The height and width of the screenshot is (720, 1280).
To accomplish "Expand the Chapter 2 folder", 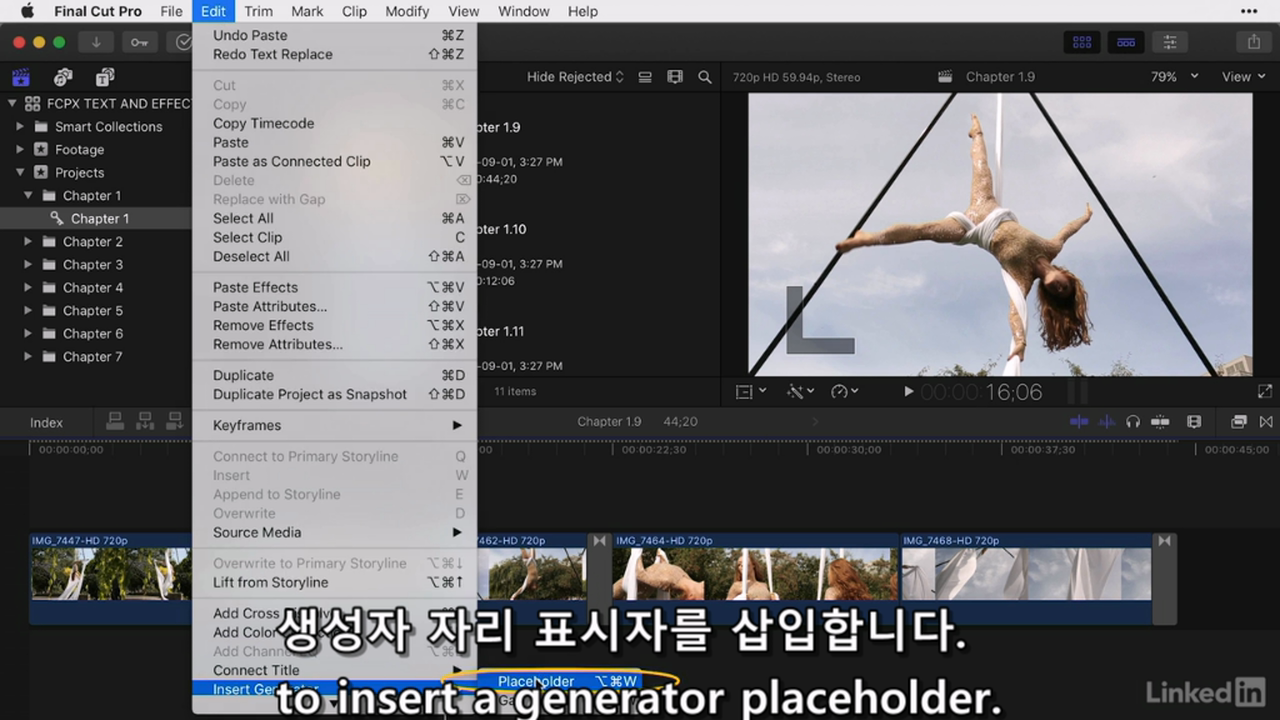I will (28, 242).
